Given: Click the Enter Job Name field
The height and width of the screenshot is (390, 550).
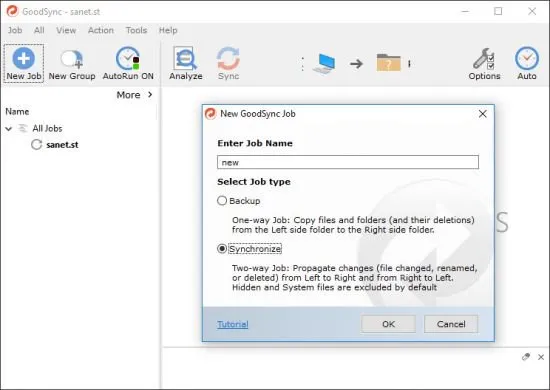Looking at the screenshot, I should coord(348,162).
